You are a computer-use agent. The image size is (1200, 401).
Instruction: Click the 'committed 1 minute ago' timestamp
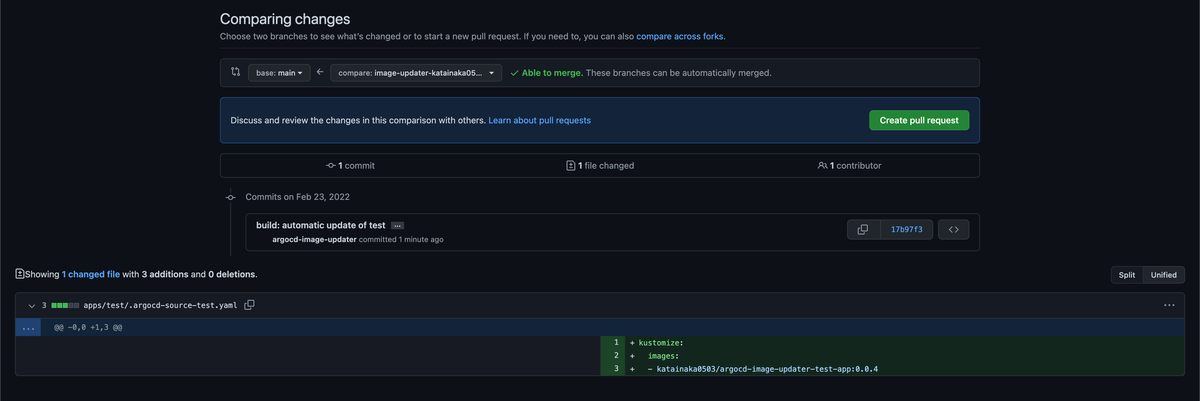coord(401,240)
